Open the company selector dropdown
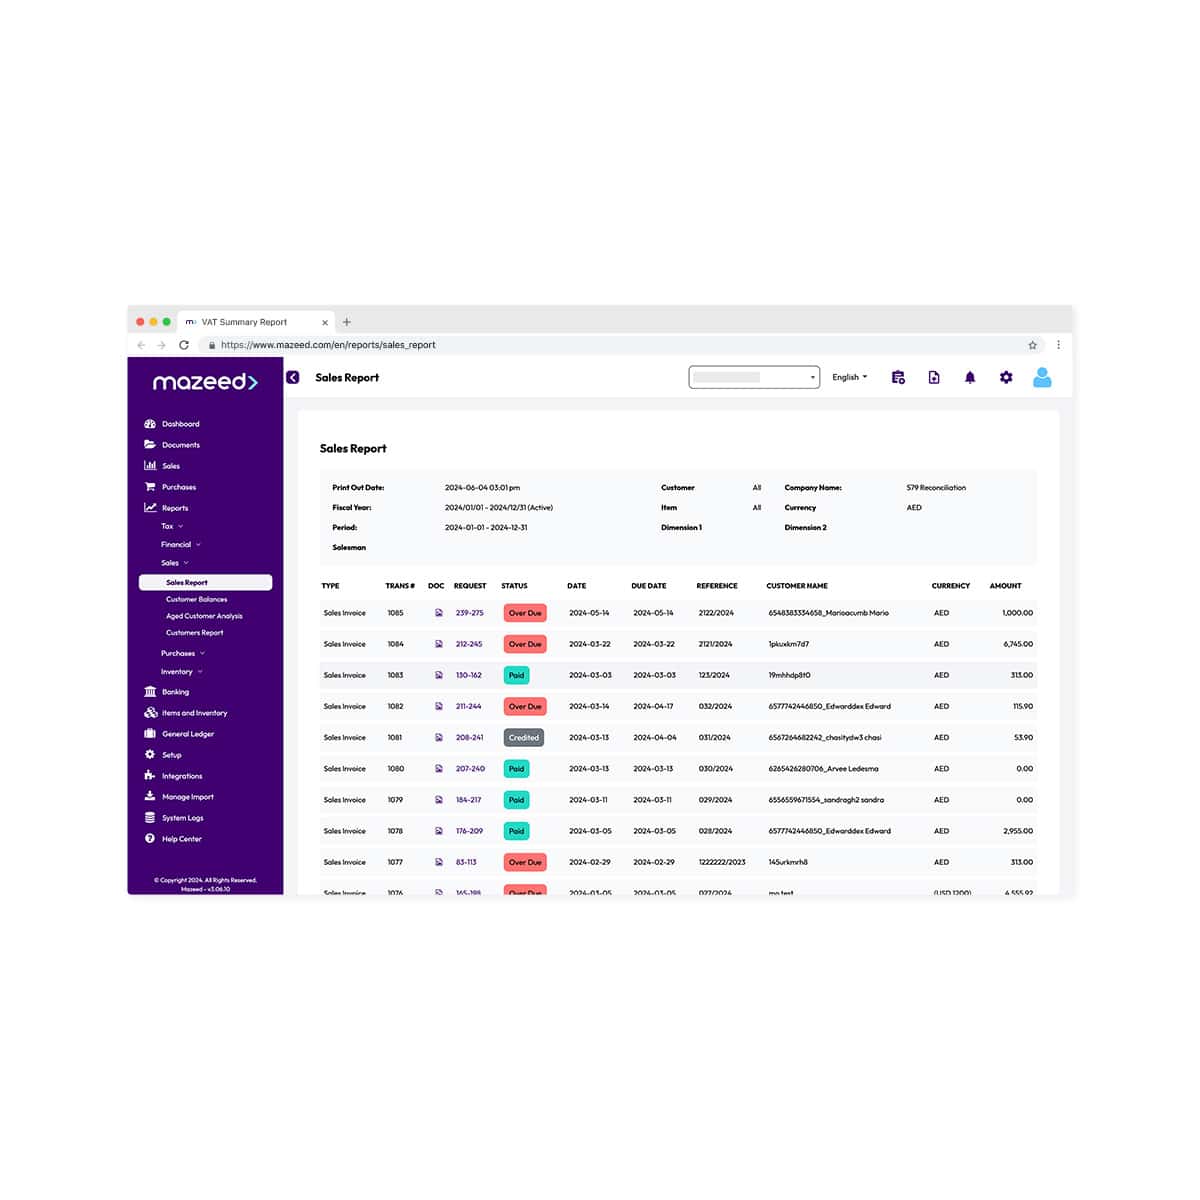The height and width of the screenshot is (1200, 1200). point(754,378)
